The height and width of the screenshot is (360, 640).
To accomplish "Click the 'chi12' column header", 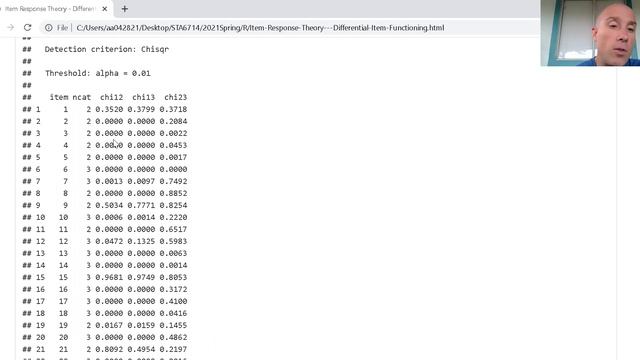I will coord(111,97).
